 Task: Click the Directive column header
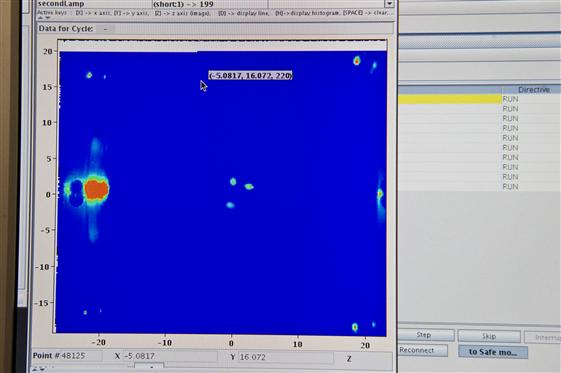533,90
